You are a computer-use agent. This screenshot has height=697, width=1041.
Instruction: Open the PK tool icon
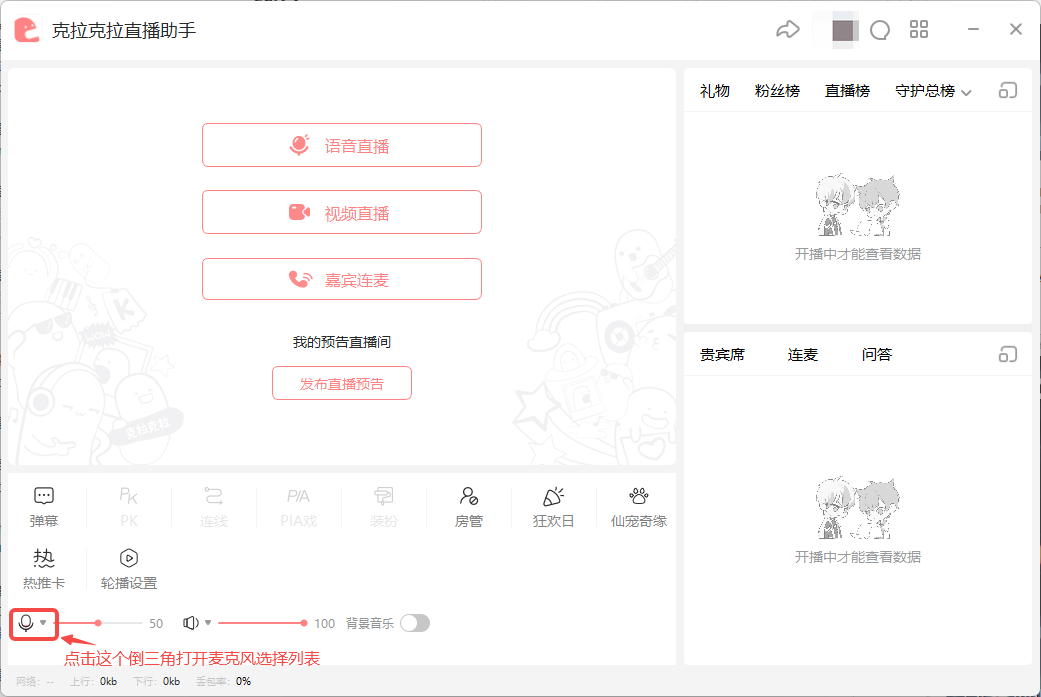(x=129, y=507)
